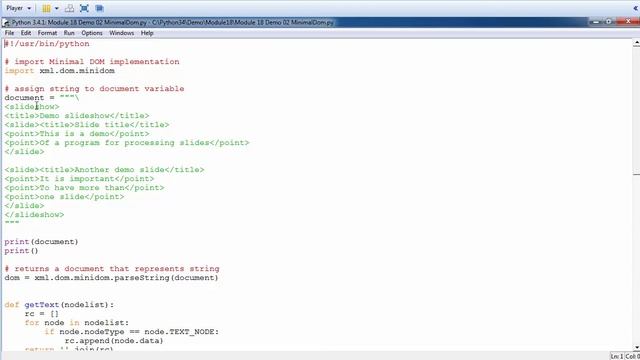The image size is (640, 360).
Task: Click the 'print()' line
Action: coord(21,251)
